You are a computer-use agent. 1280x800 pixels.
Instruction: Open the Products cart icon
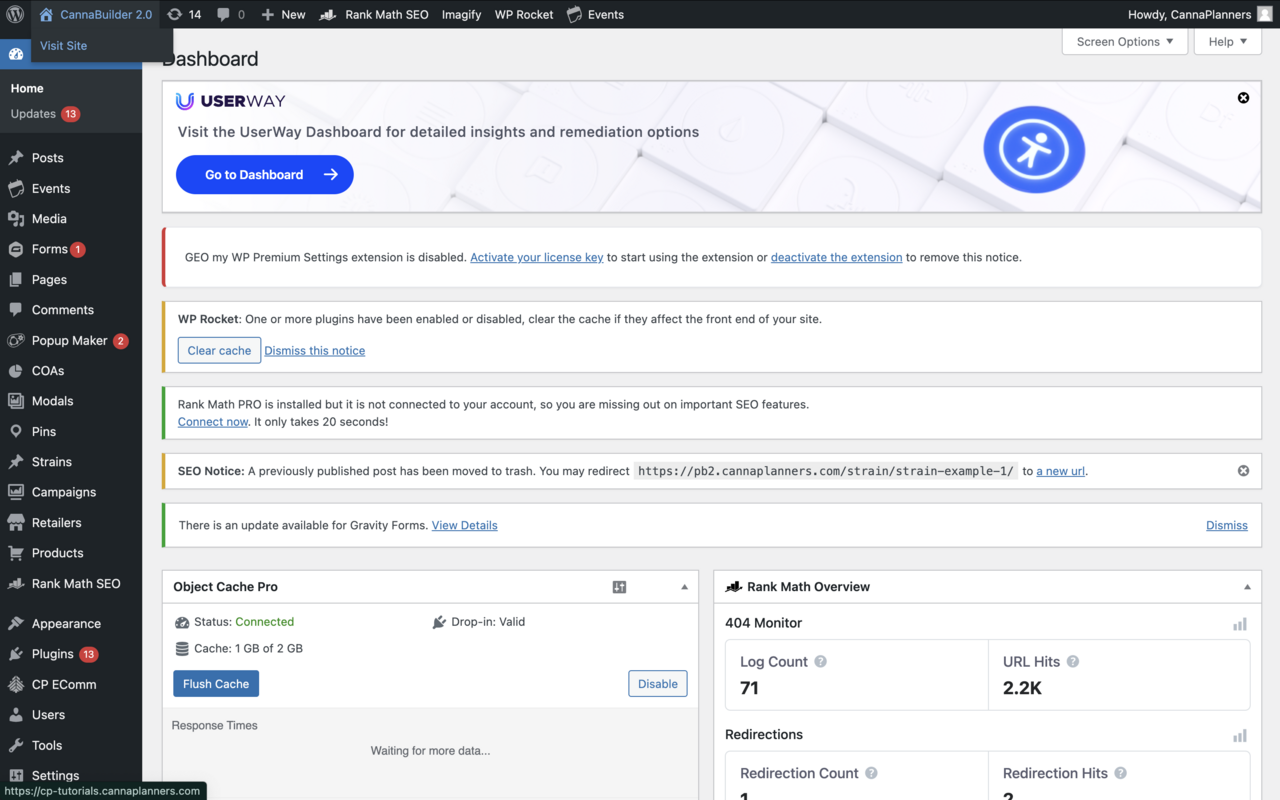pyautogui.click(x=15, y=553)
